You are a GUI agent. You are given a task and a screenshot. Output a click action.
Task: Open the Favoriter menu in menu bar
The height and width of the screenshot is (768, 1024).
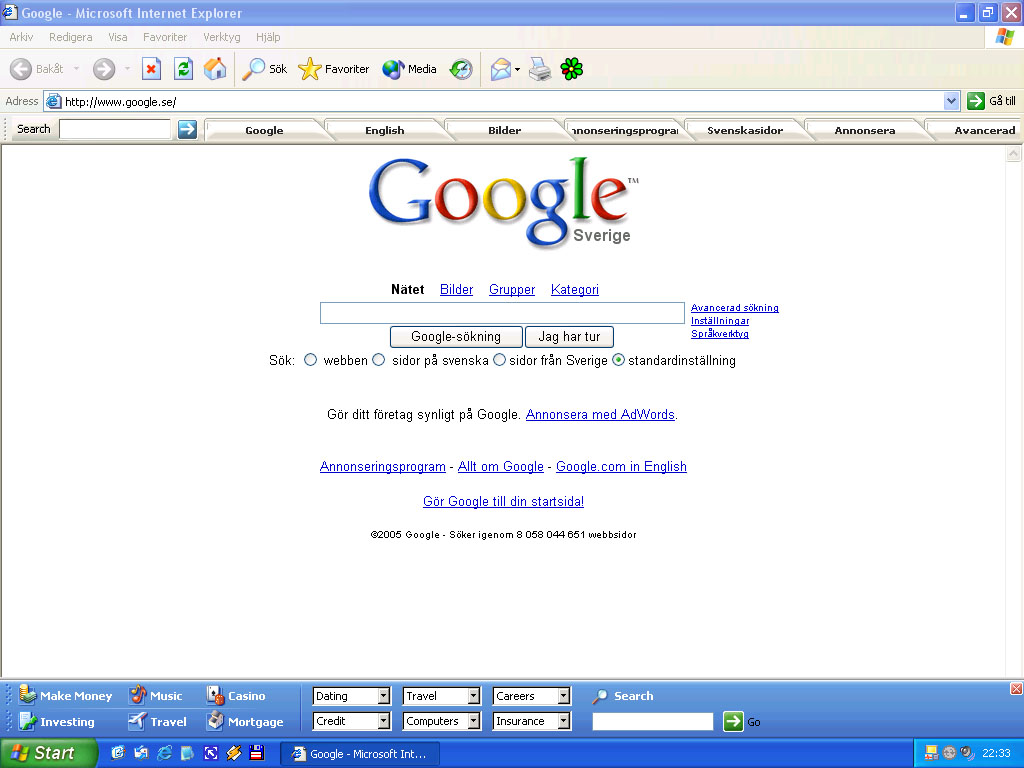pos(165,37)
